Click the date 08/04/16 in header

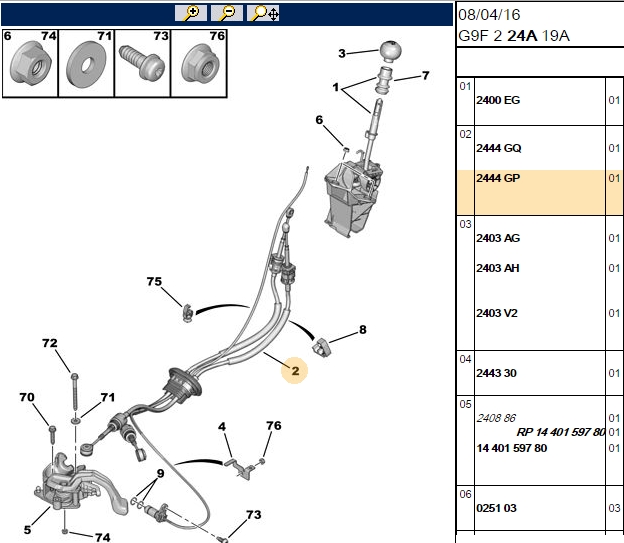tap(489, 15)
